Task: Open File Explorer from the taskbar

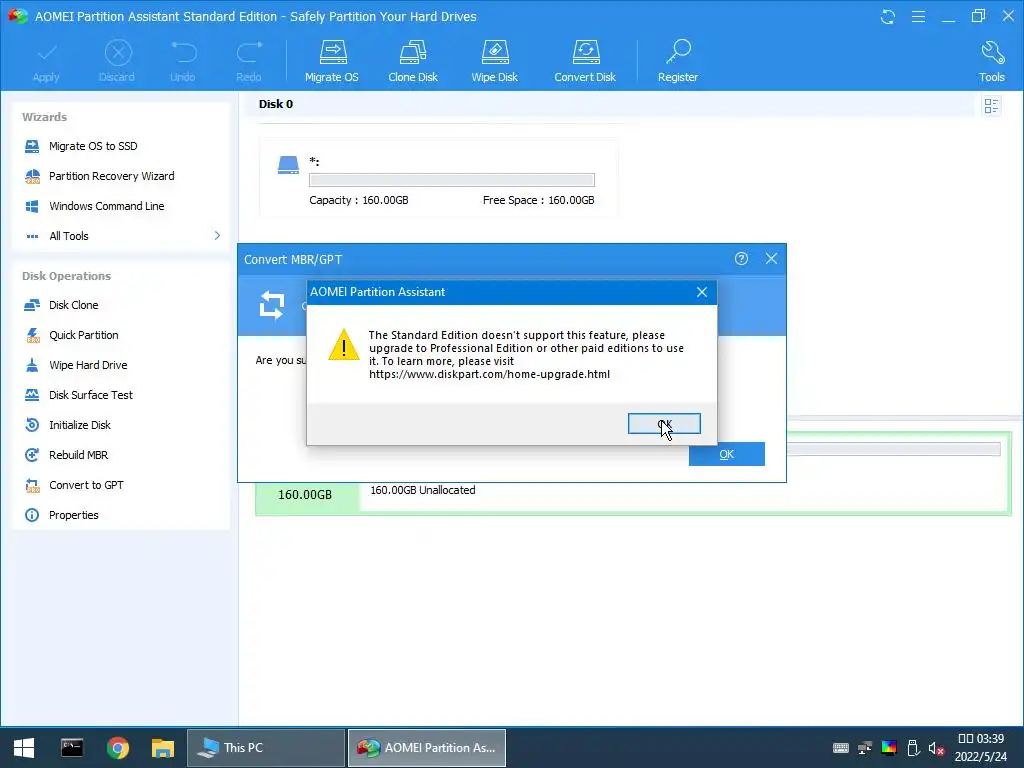Action: pyautogui.click(x=163, y=748)
